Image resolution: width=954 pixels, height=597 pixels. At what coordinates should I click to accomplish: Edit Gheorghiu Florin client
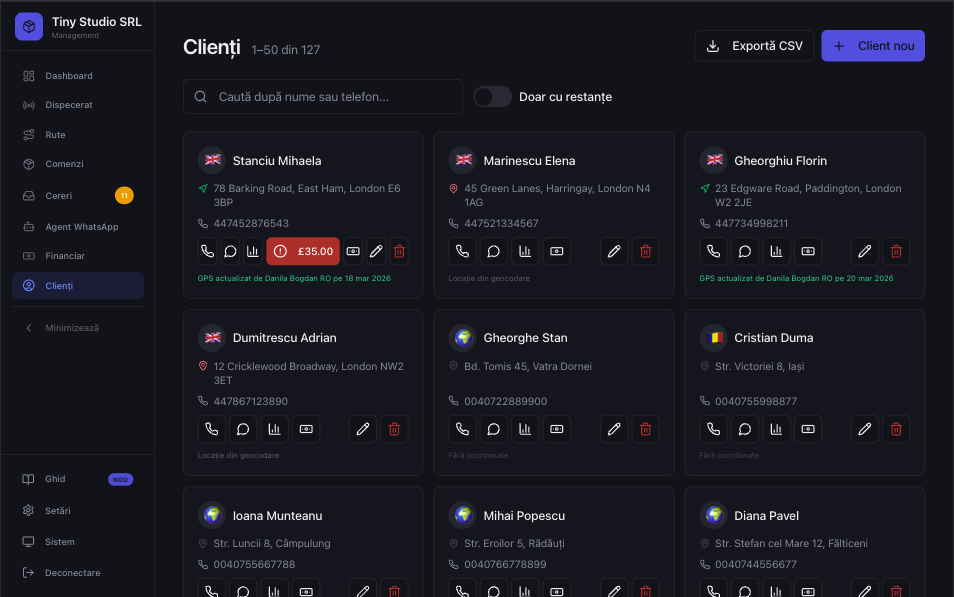865,251
